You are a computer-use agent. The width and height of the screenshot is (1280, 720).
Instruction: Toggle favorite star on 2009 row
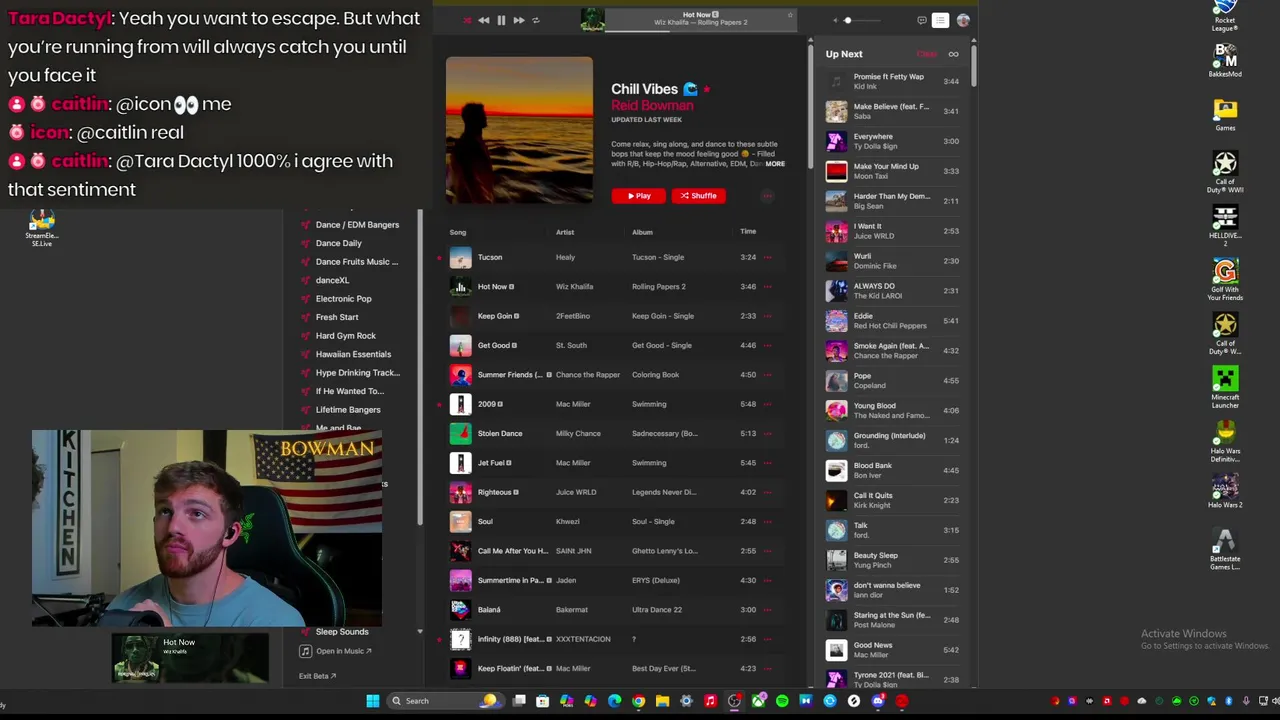439,405
